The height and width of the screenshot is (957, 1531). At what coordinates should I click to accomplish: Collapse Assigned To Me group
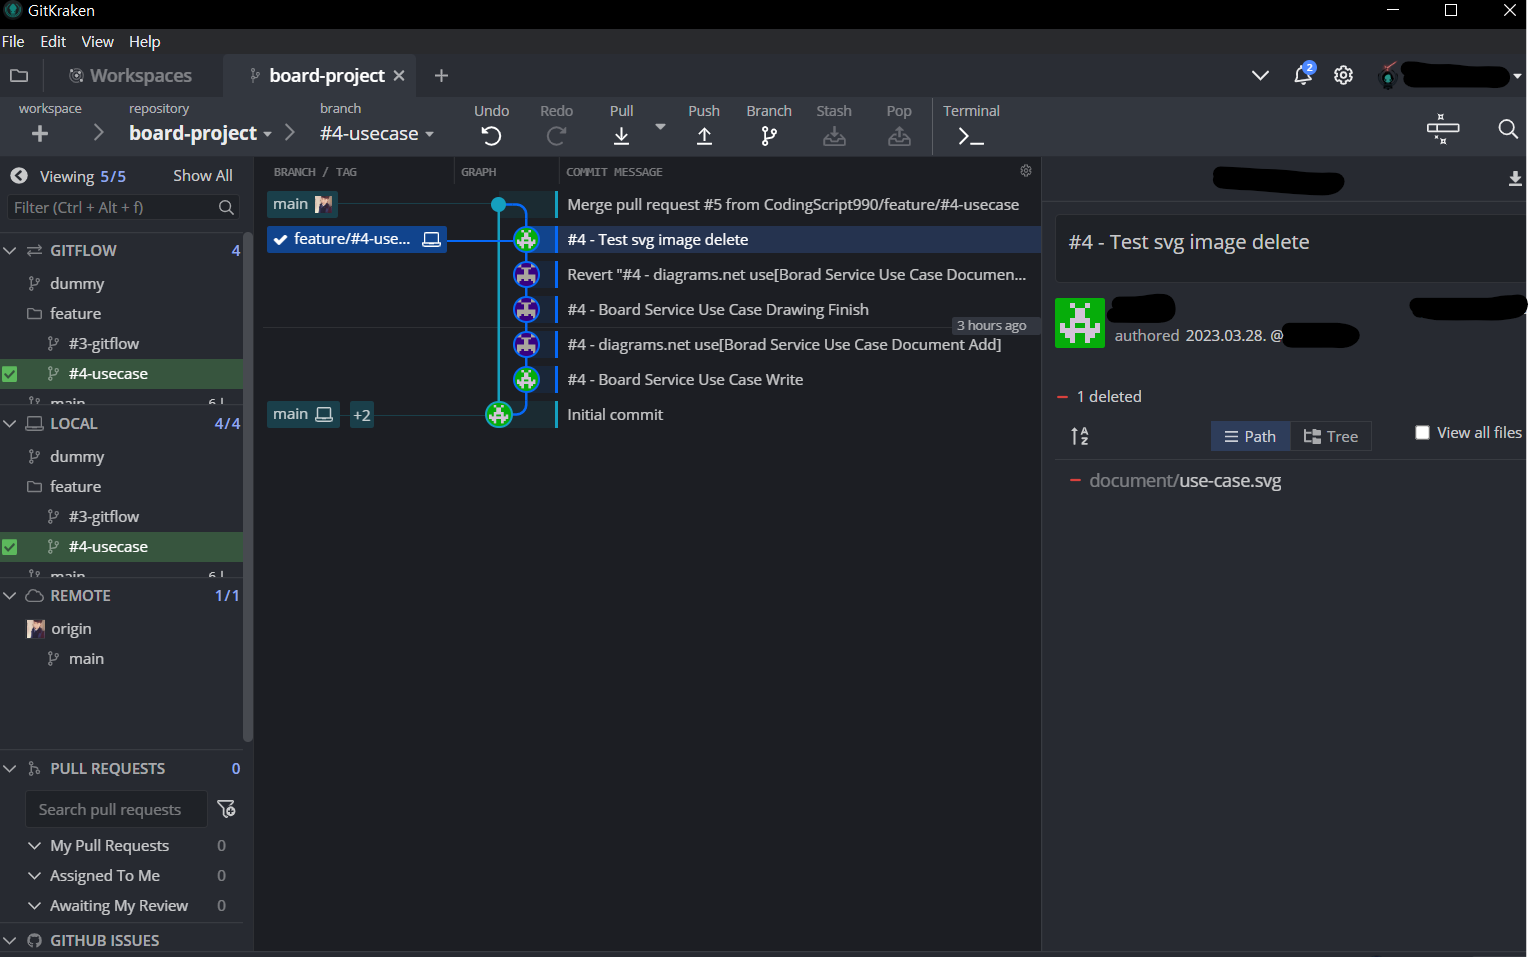[35, 876]
